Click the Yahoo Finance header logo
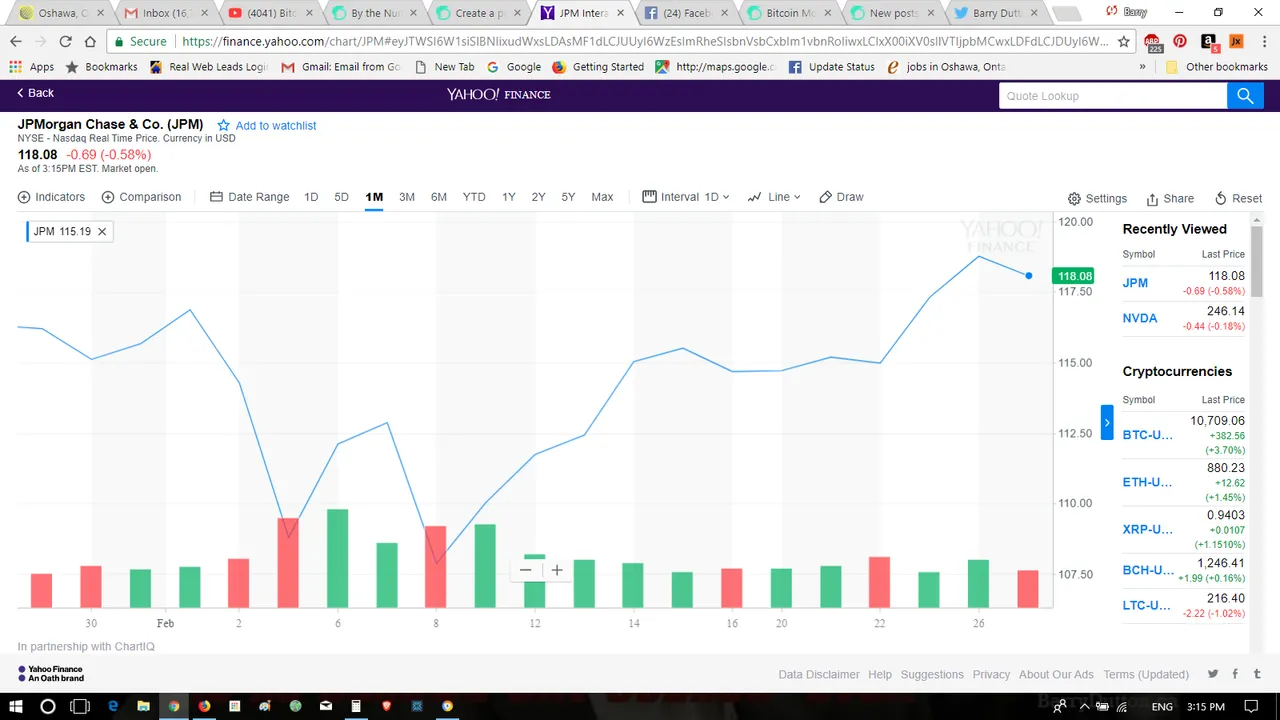1280x720 pixels. pyautogui.click(x=498, y=94)
